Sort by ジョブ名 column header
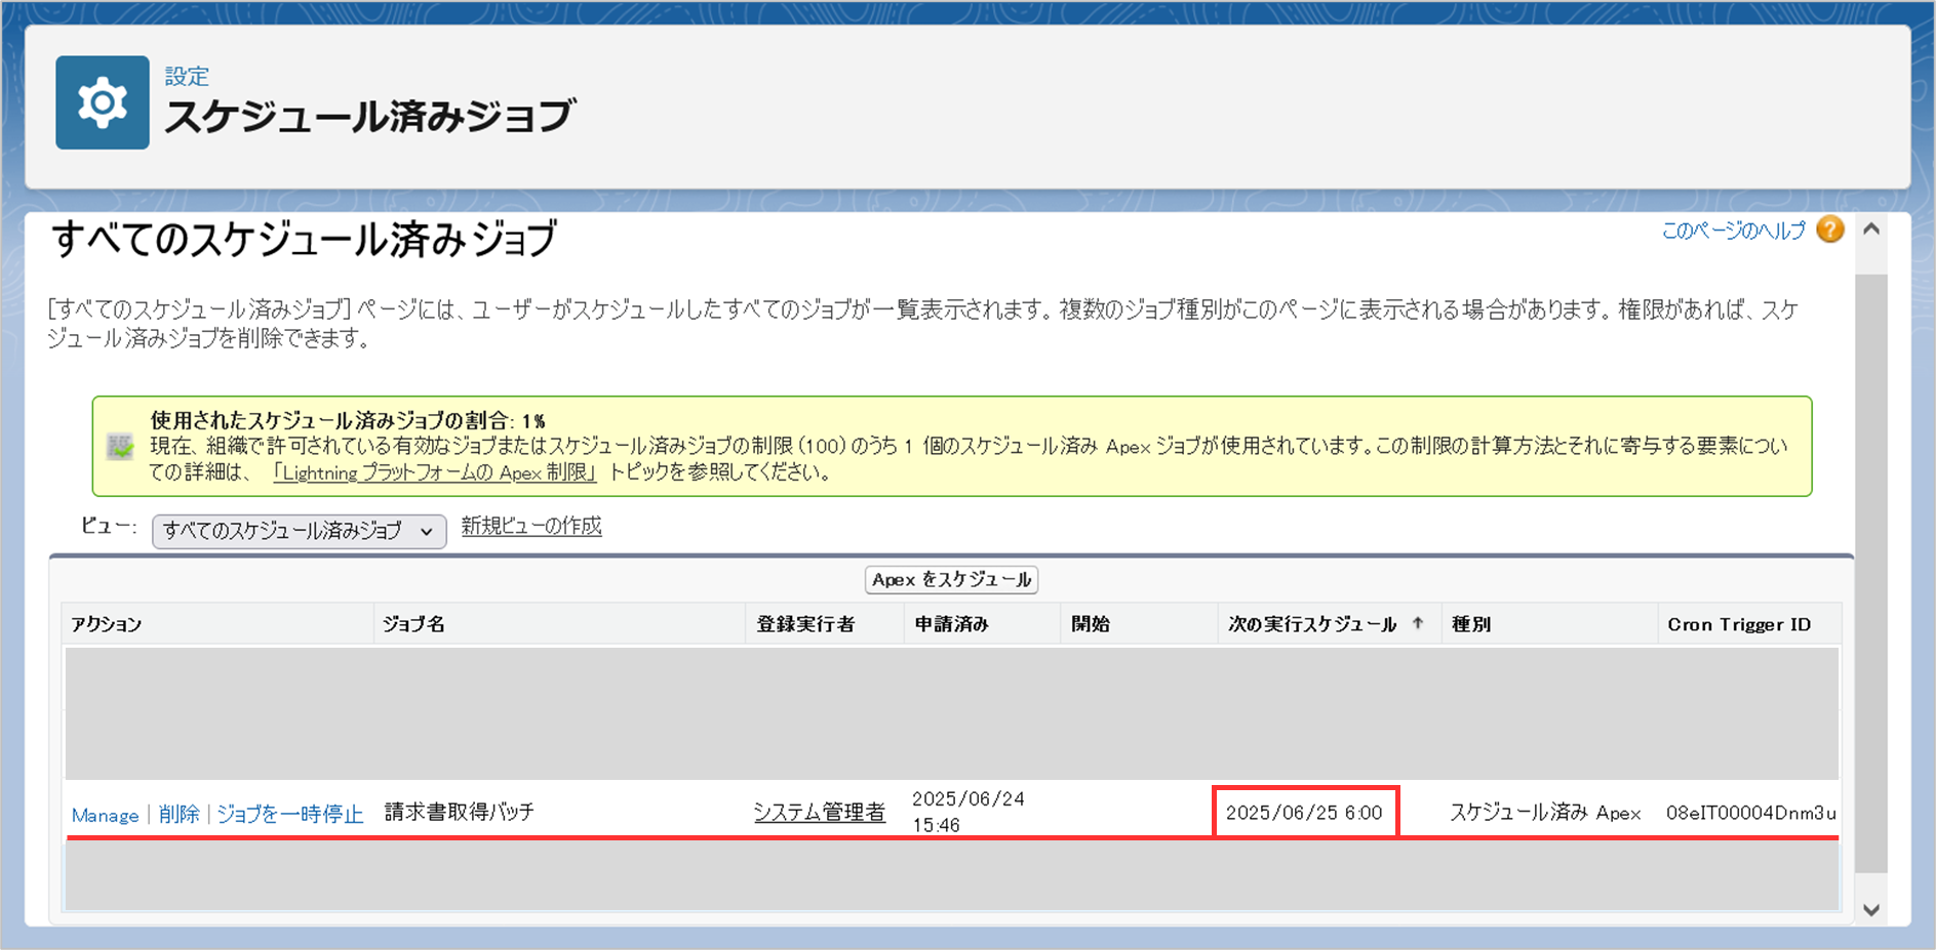Image resolution: width=1936 pixels, height=950 pixels. (x=414, y=624)
